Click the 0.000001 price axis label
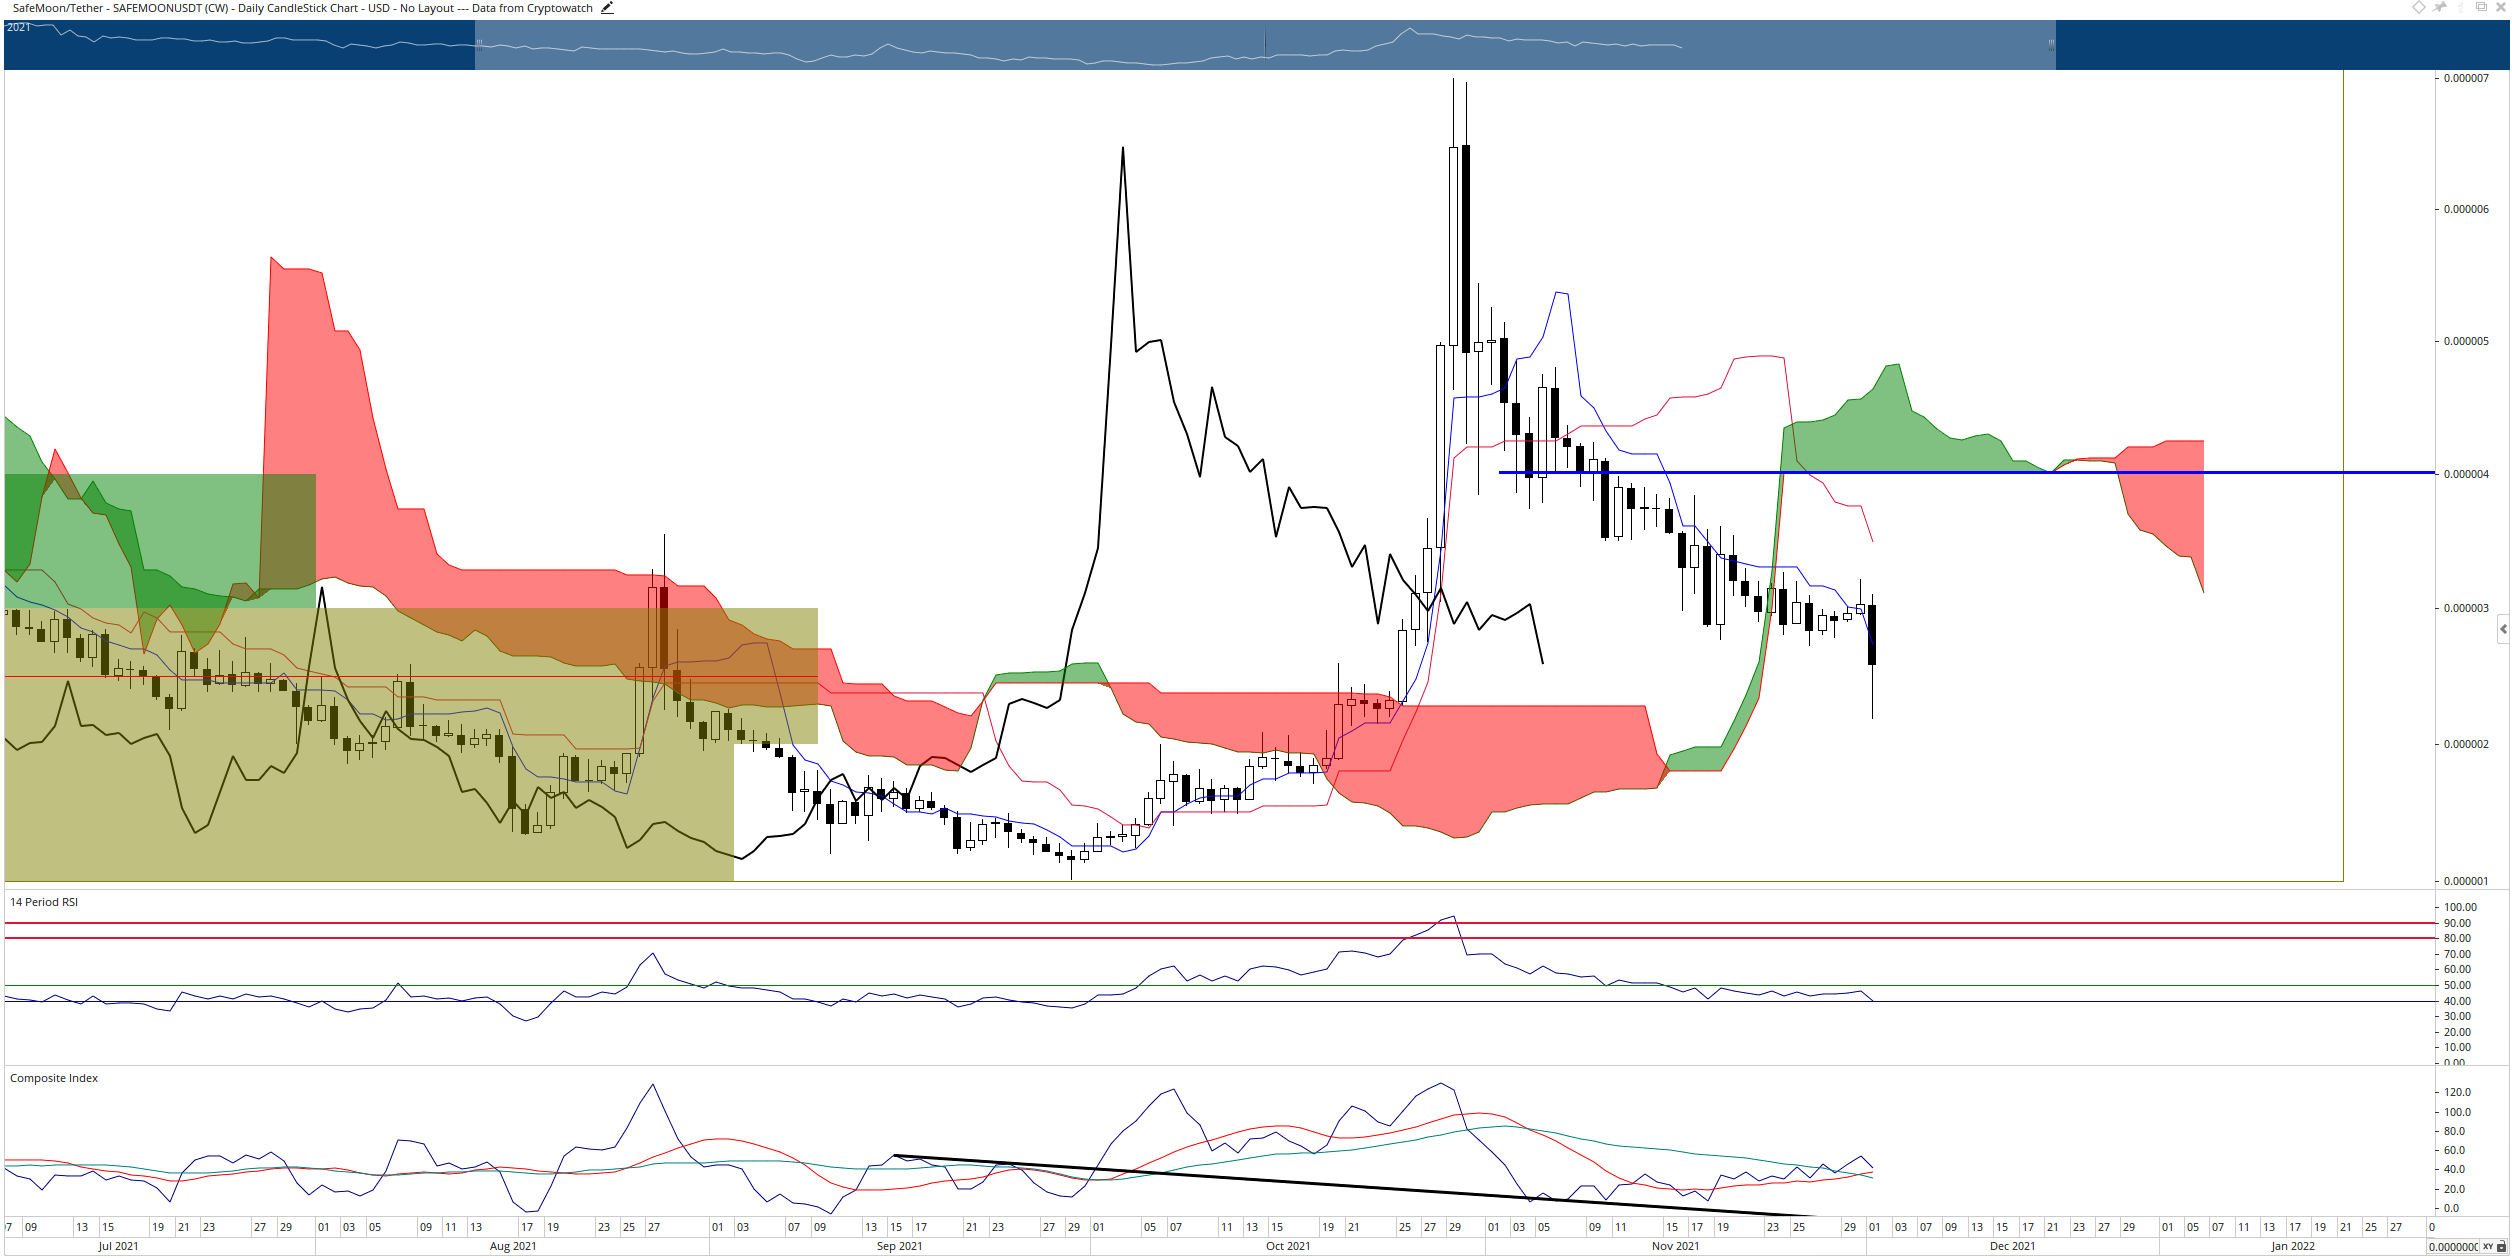2512x1258 pixels. click(2466, 881)
